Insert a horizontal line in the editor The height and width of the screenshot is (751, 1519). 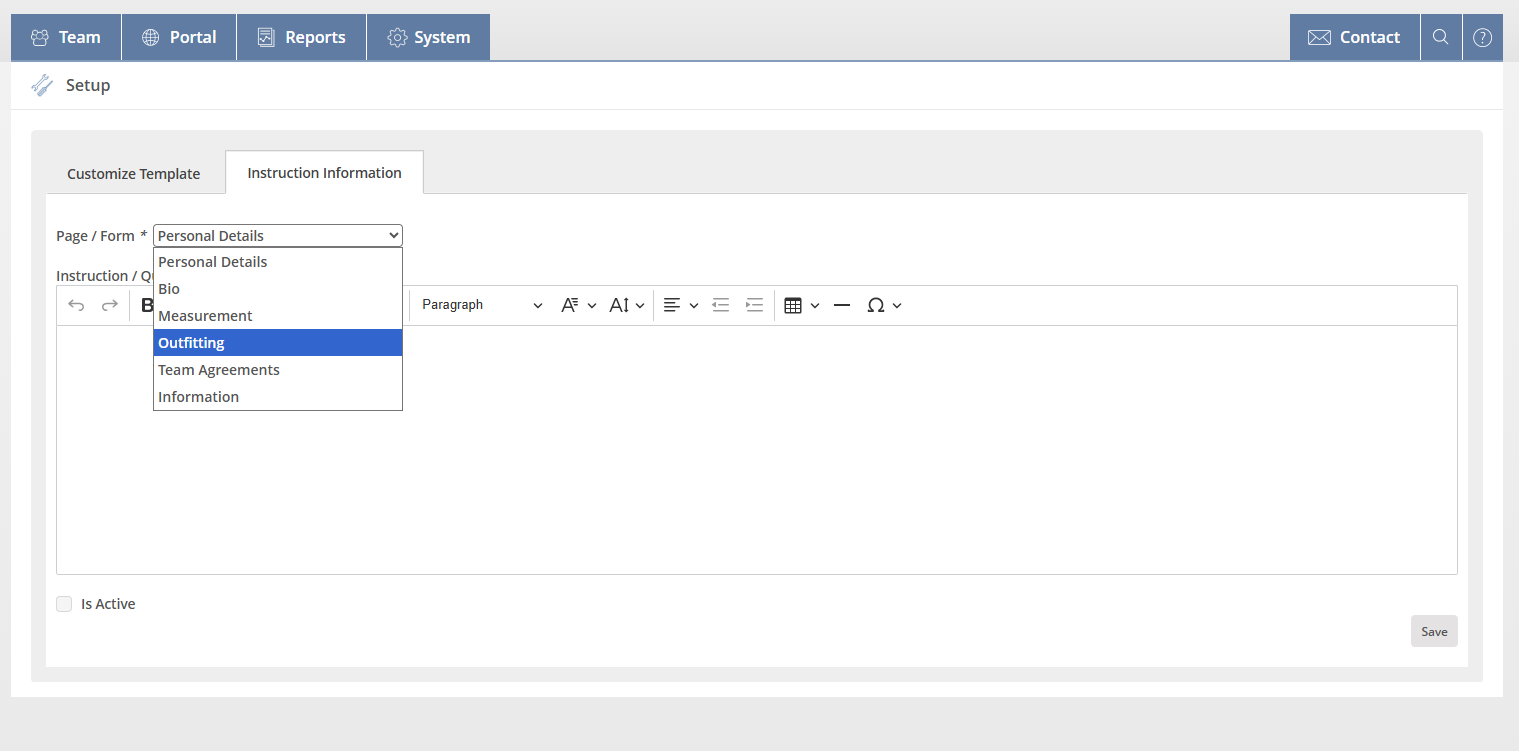[842, 305]
